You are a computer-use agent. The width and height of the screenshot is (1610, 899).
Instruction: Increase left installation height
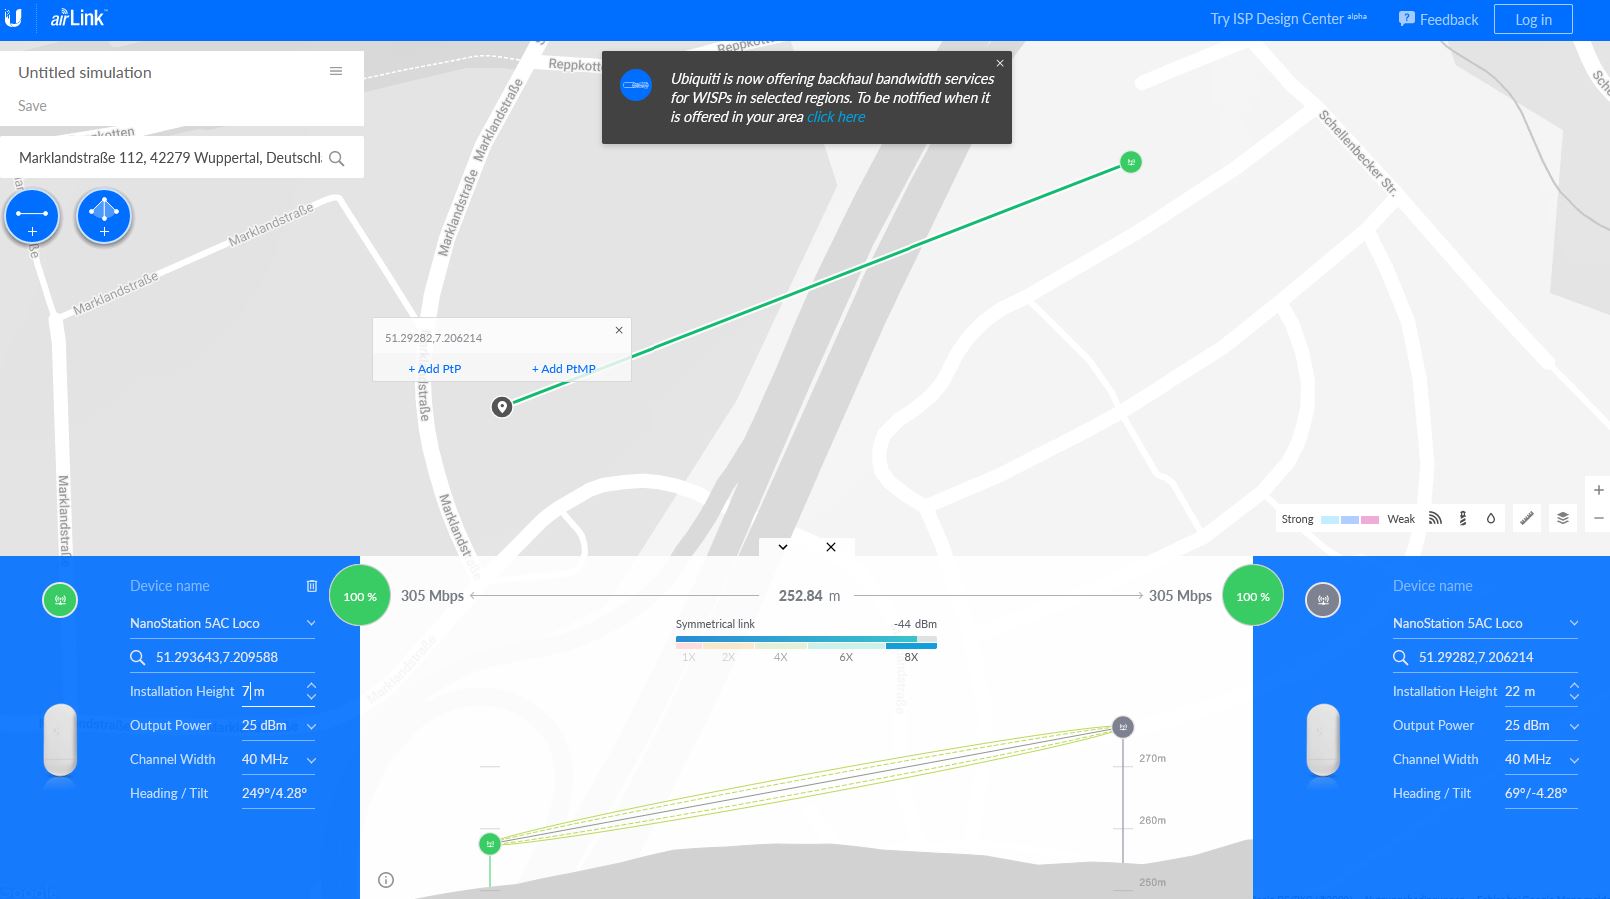pyautogui.click(x=311, y=686)
